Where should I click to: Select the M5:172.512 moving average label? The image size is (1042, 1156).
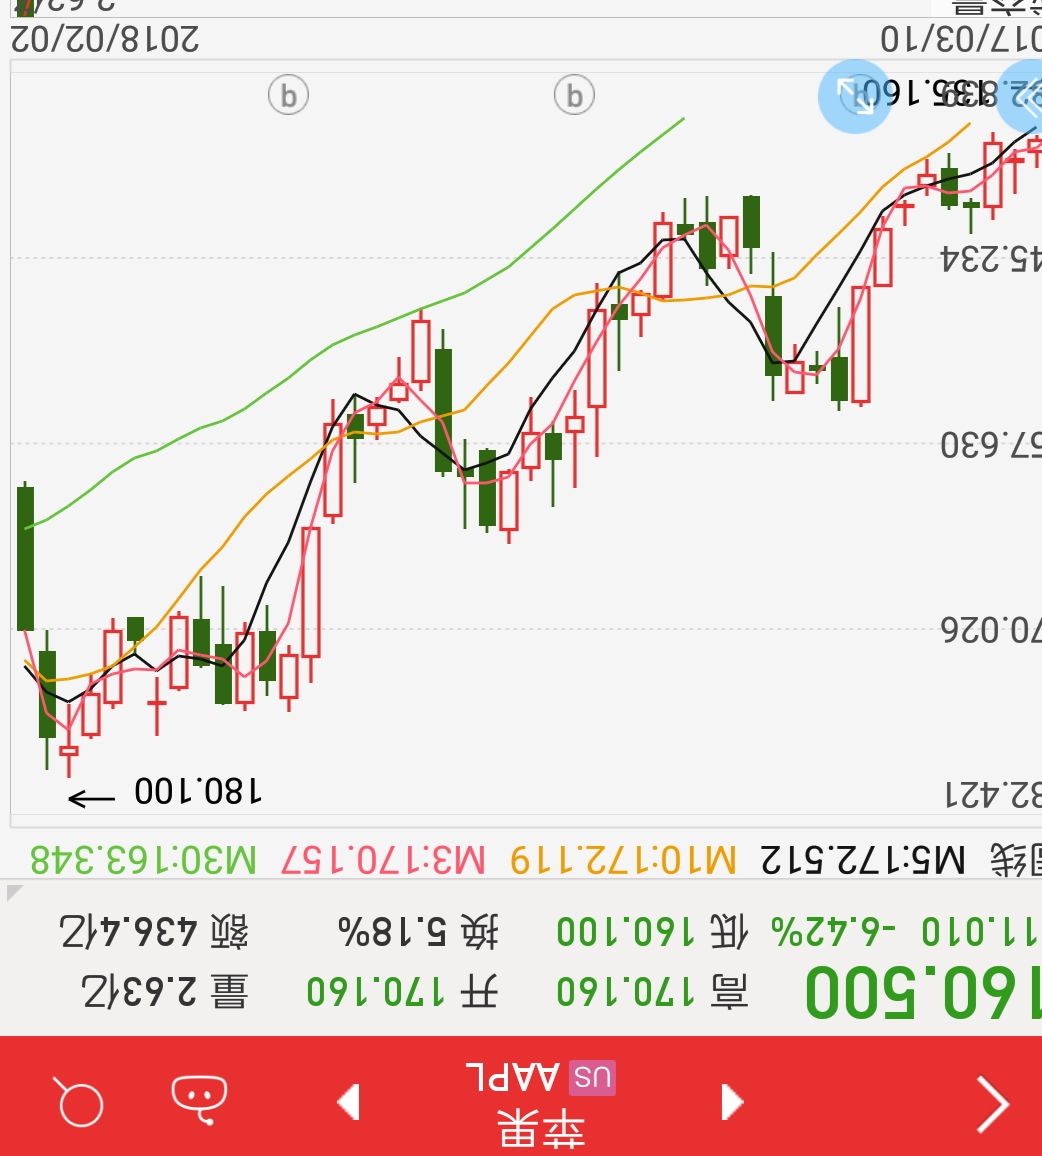tap(863, 859)
